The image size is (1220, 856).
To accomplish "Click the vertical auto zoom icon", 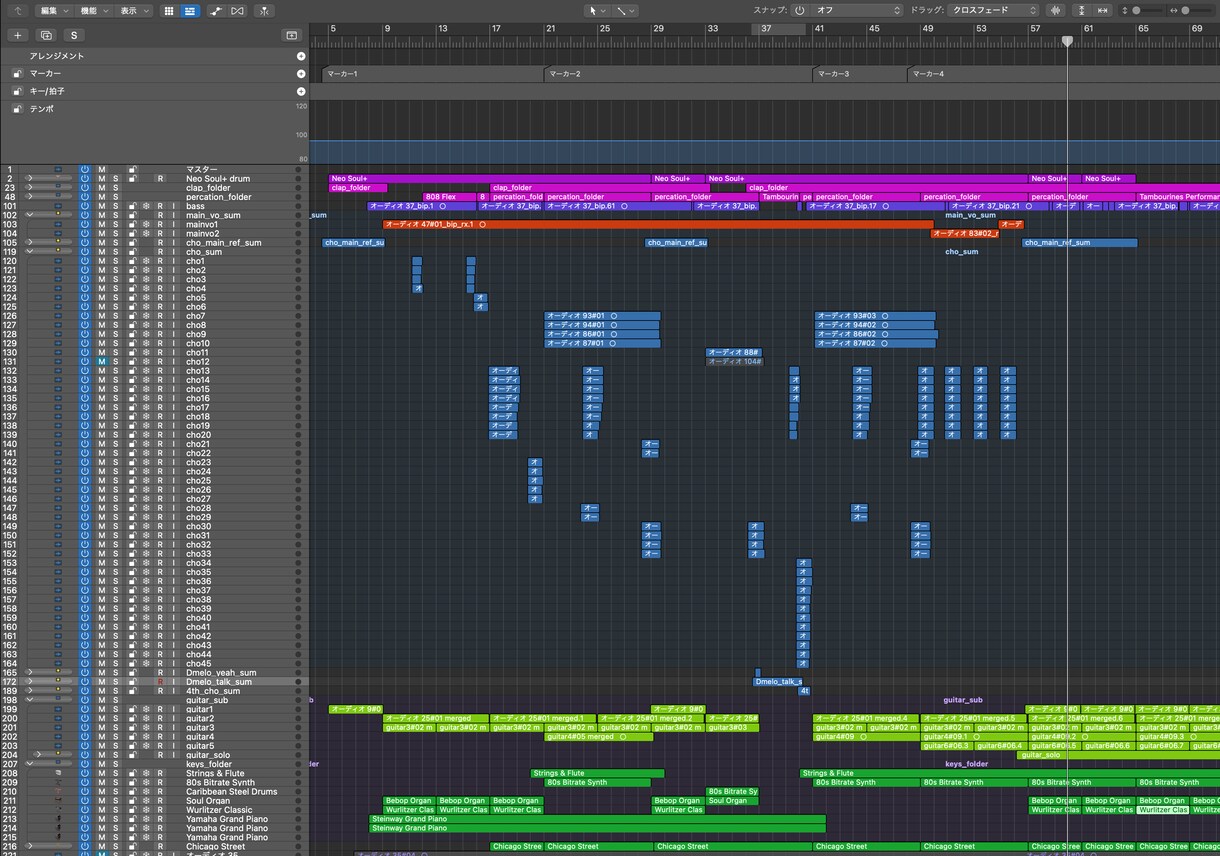I will tap(1081, 10).
